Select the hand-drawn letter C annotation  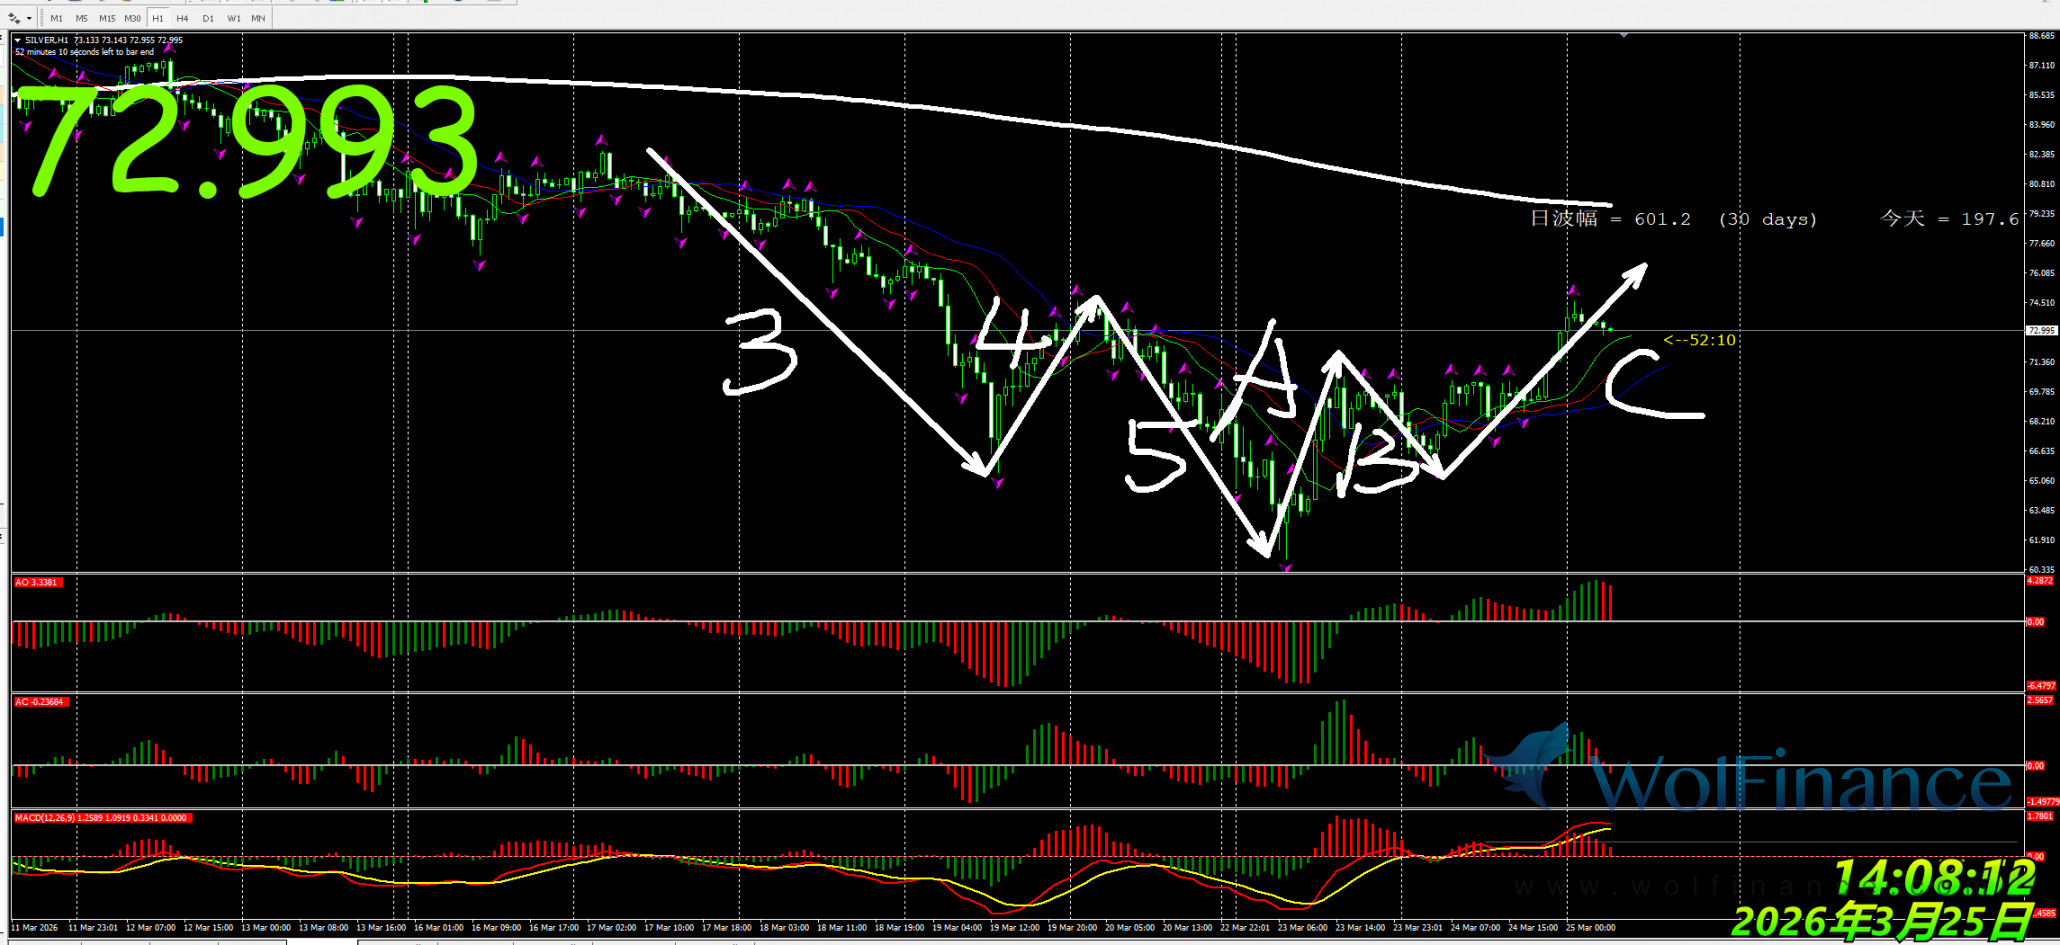pyautogui.click(x=1650, y=385)
